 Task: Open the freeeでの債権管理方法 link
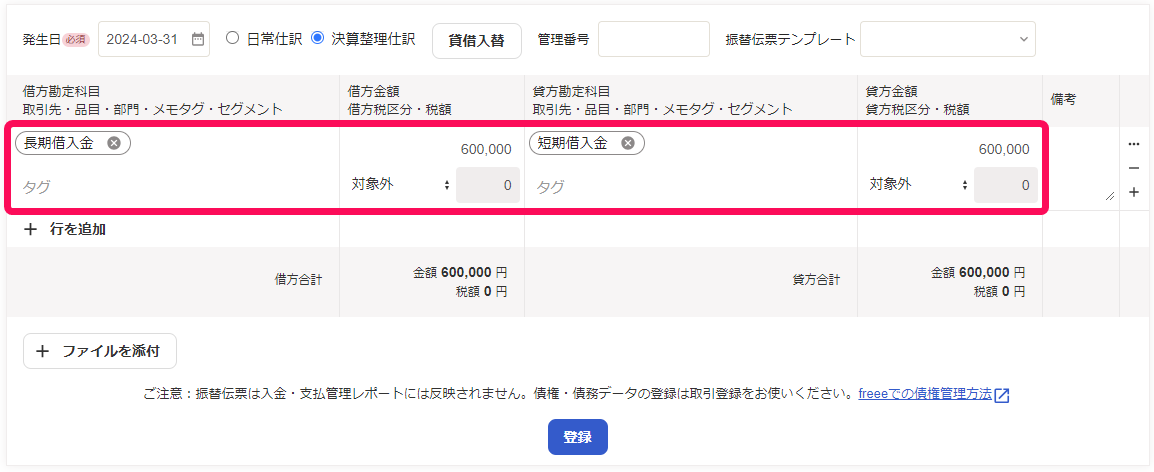pyautogui.click(x=925, y=394)
